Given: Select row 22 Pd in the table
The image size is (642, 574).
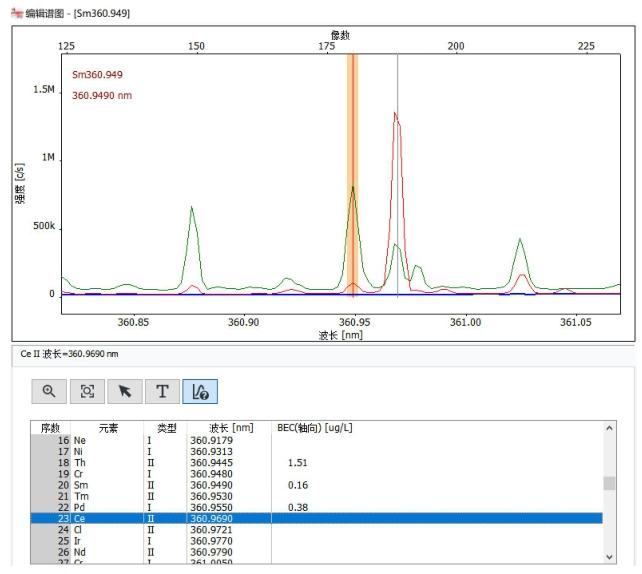Looking at the screenshot, I should pyautogui.click(x=316, y=507).
